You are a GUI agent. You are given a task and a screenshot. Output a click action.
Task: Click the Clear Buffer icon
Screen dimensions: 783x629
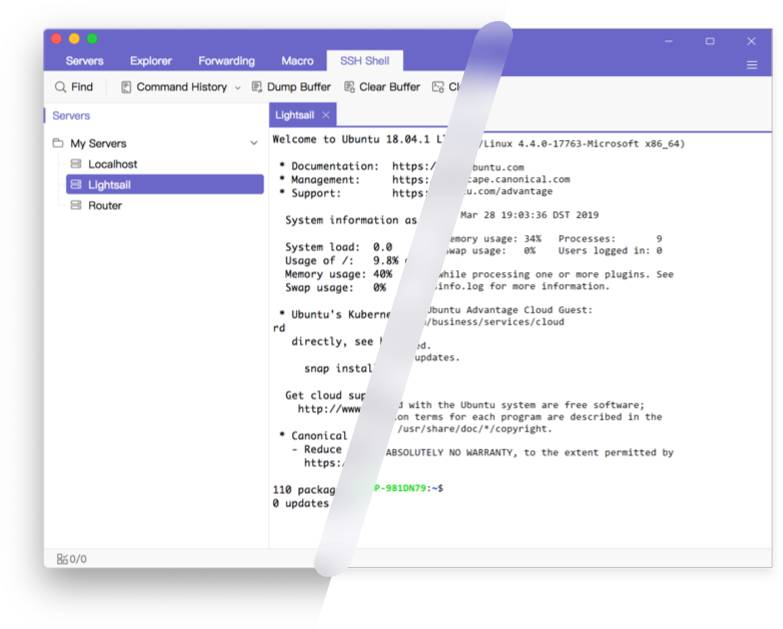point(349,87)
